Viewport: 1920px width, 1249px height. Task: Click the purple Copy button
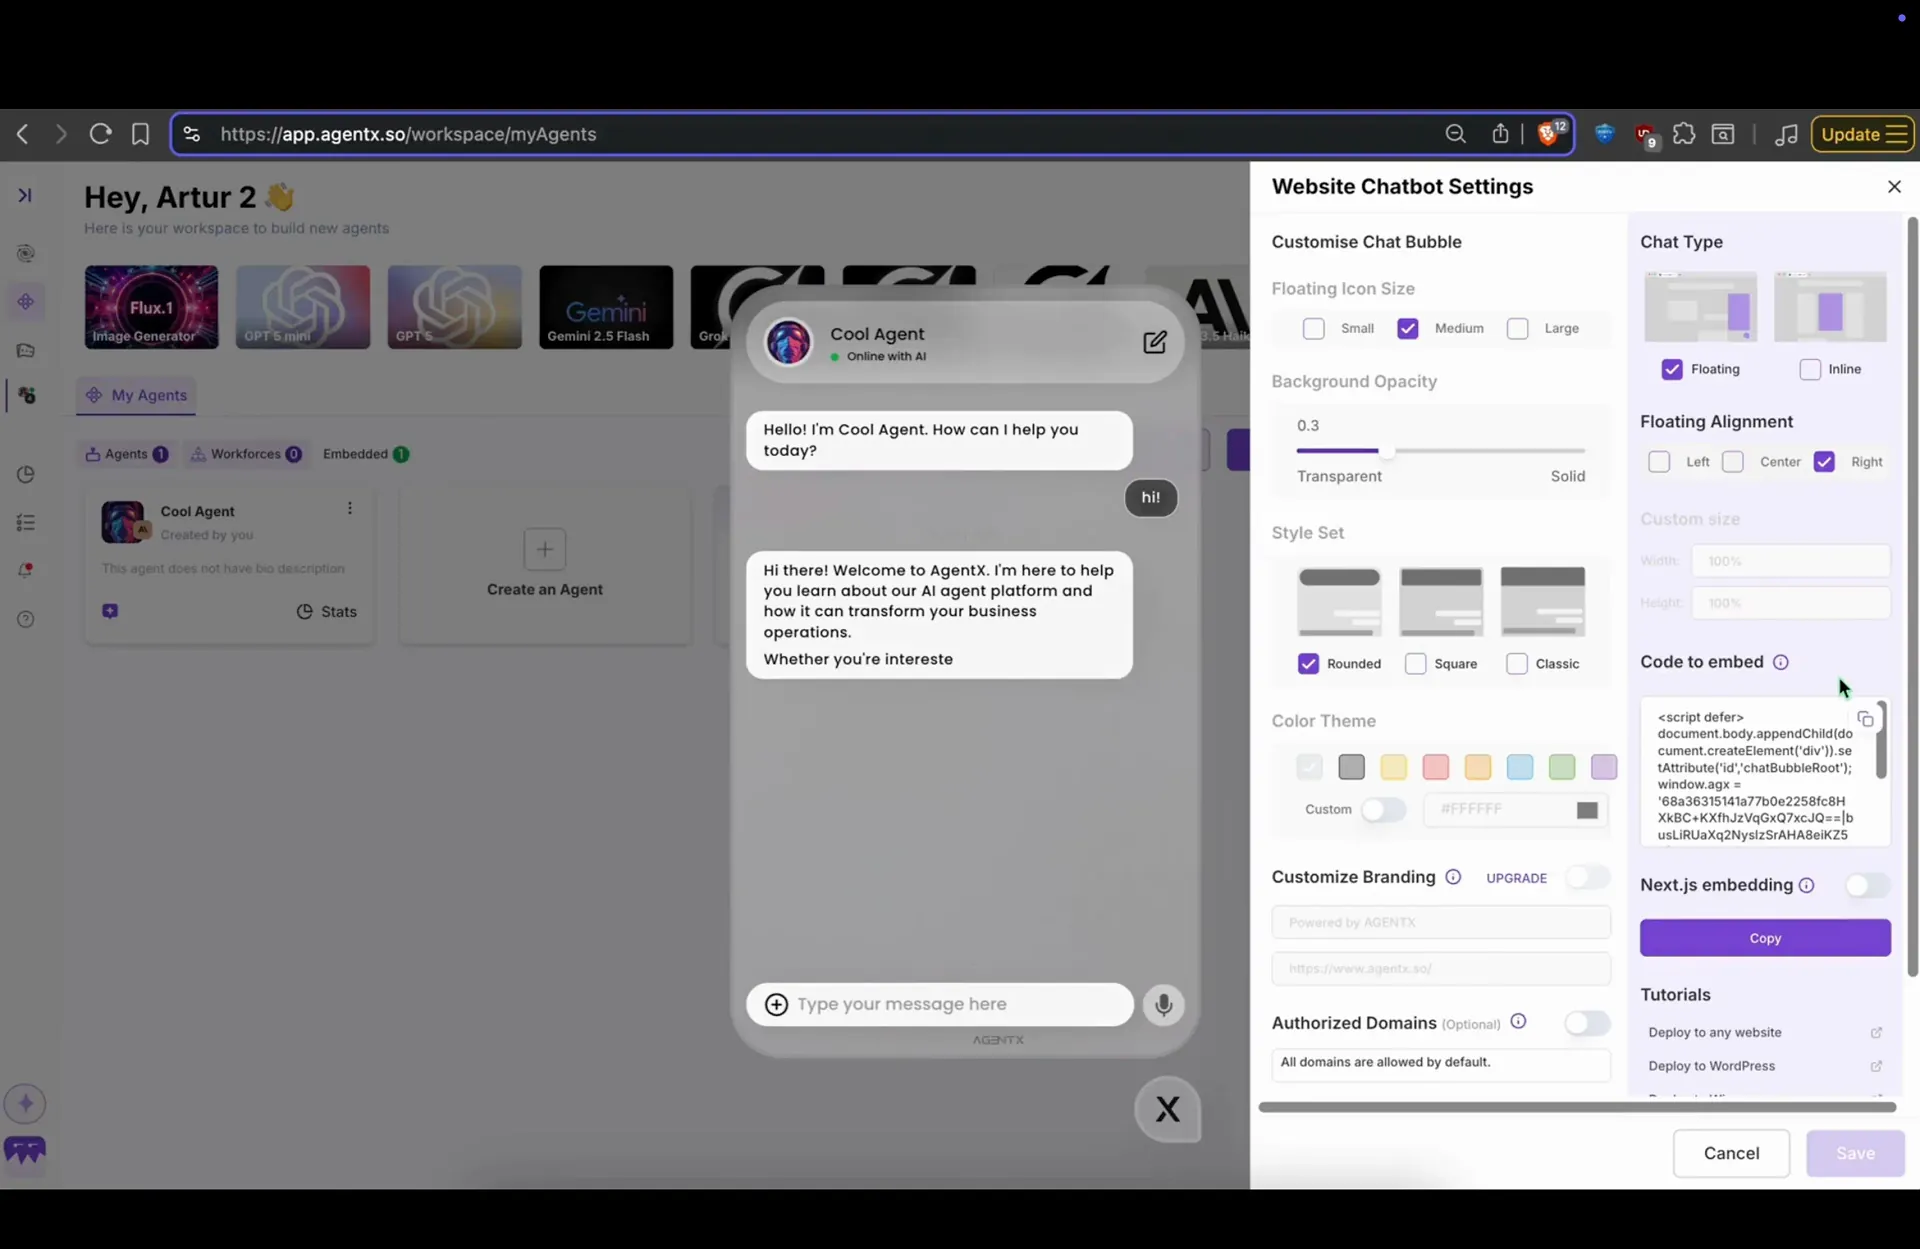pos(1765,938)
